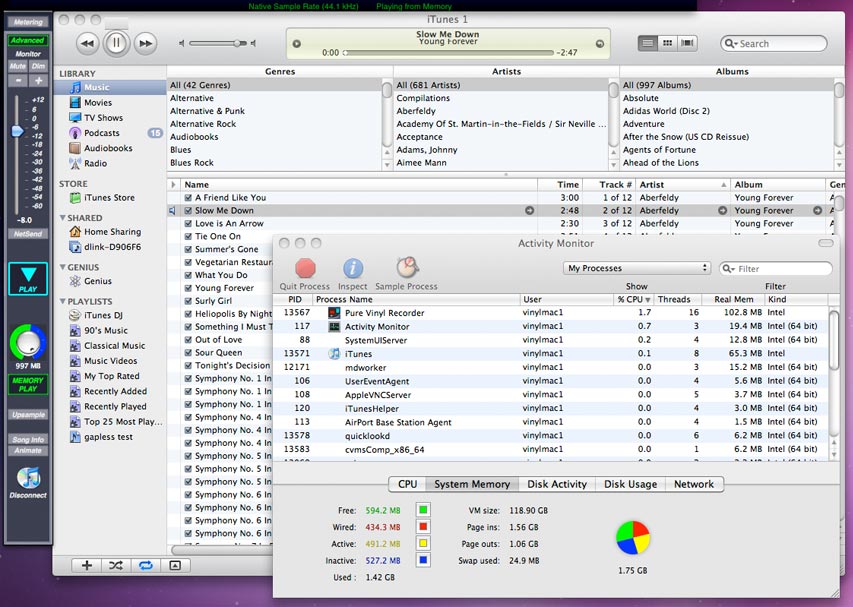This screenshot has height=607, width=853.
Task: Switch to the Disk Activity tab
Action: (557, 484)
